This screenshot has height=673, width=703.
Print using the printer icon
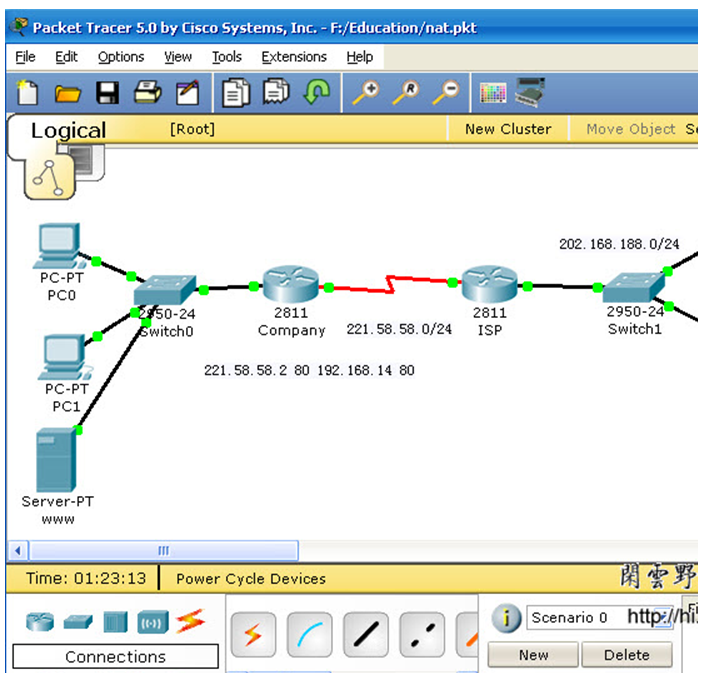[148, 92]
